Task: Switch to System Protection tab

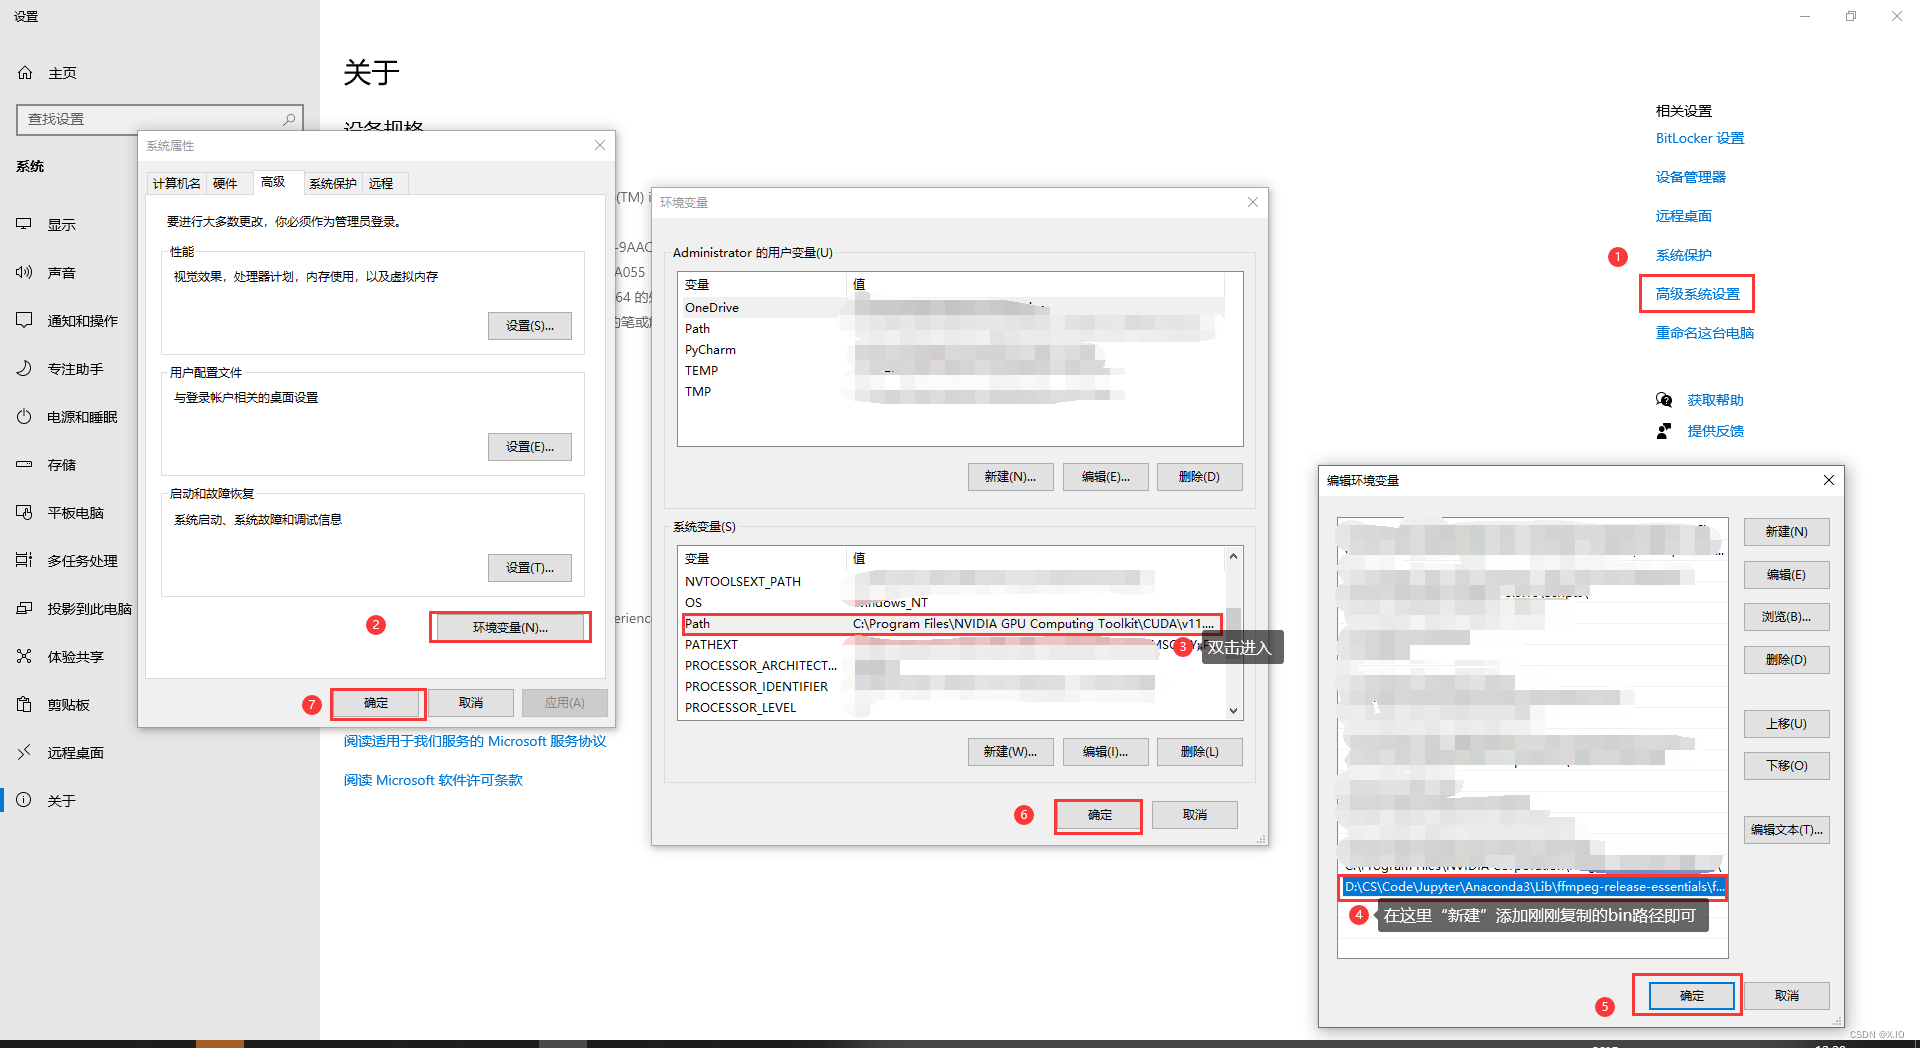Action: tap(332, 183)
